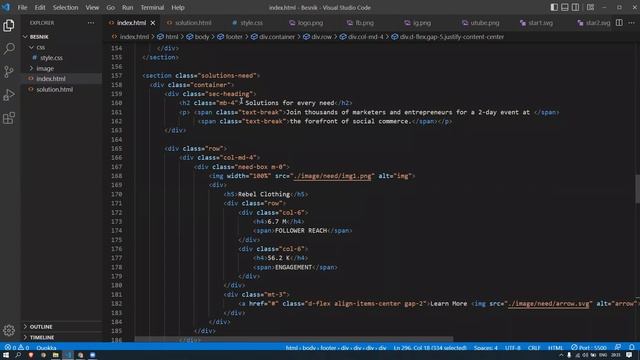
Task: Click VS Code icon in taskbar
Action: pyautogui.click(x=68, y=356)
